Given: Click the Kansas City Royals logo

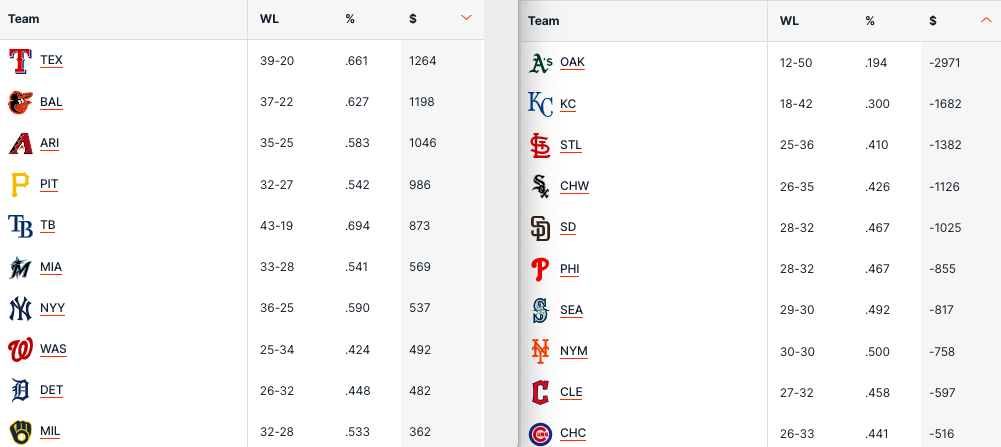Looking at the screenshot, I should [540, 104].
